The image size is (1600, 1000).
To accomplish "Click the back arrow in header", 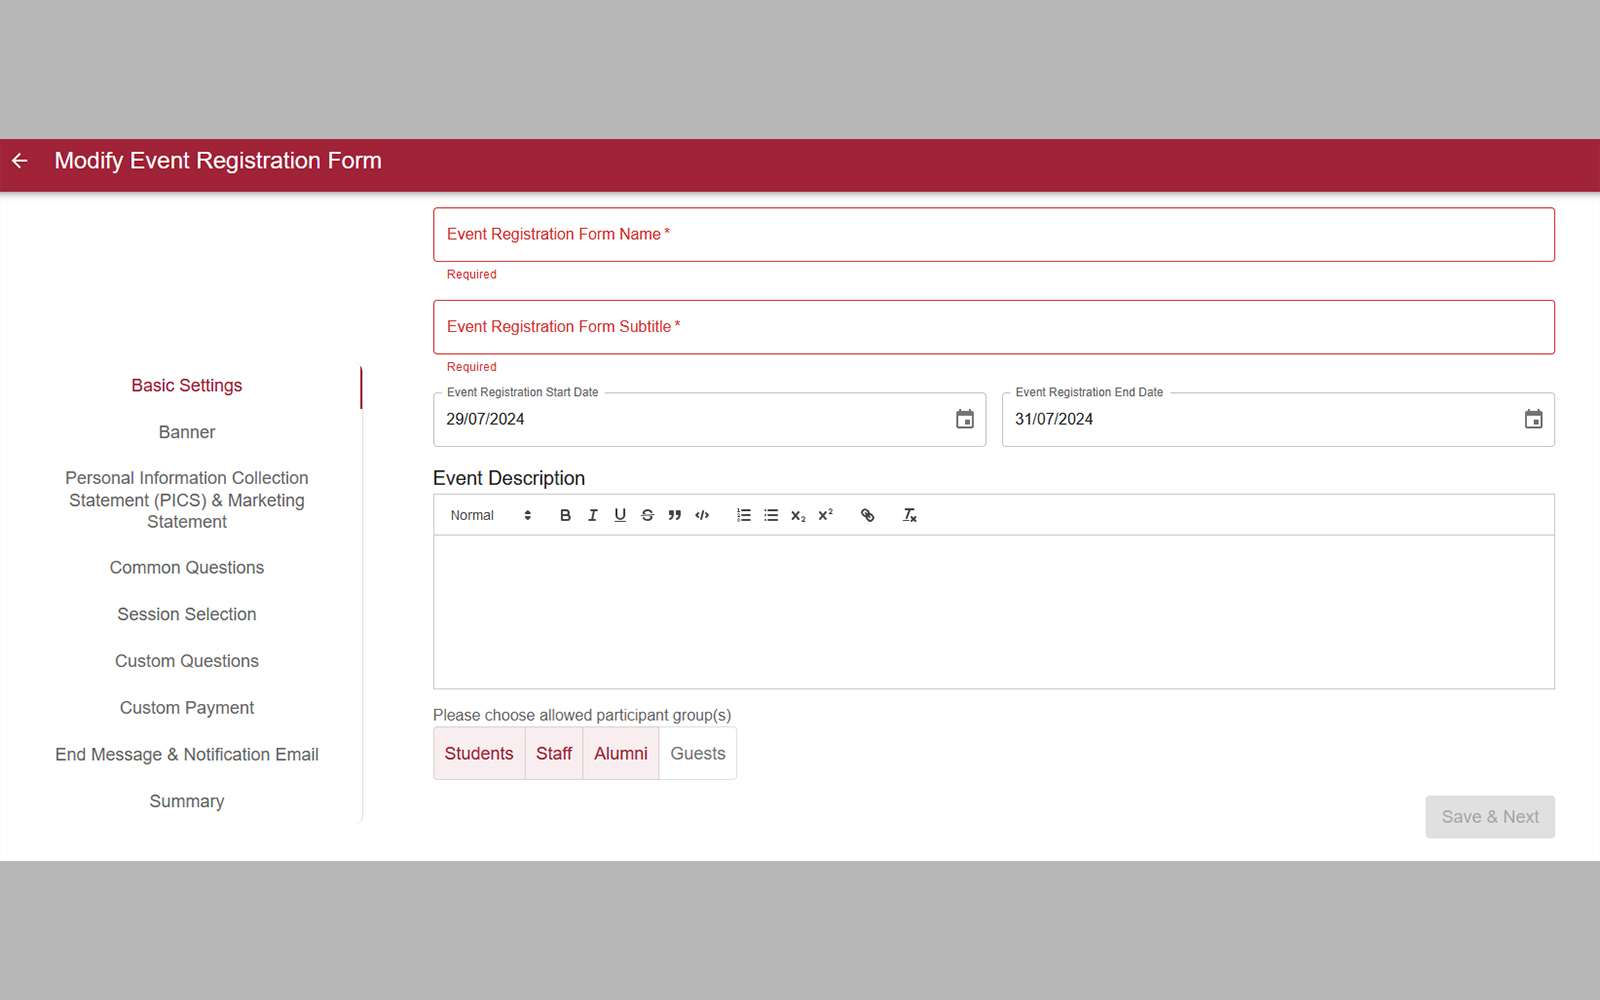I will [x=20, y=161].
